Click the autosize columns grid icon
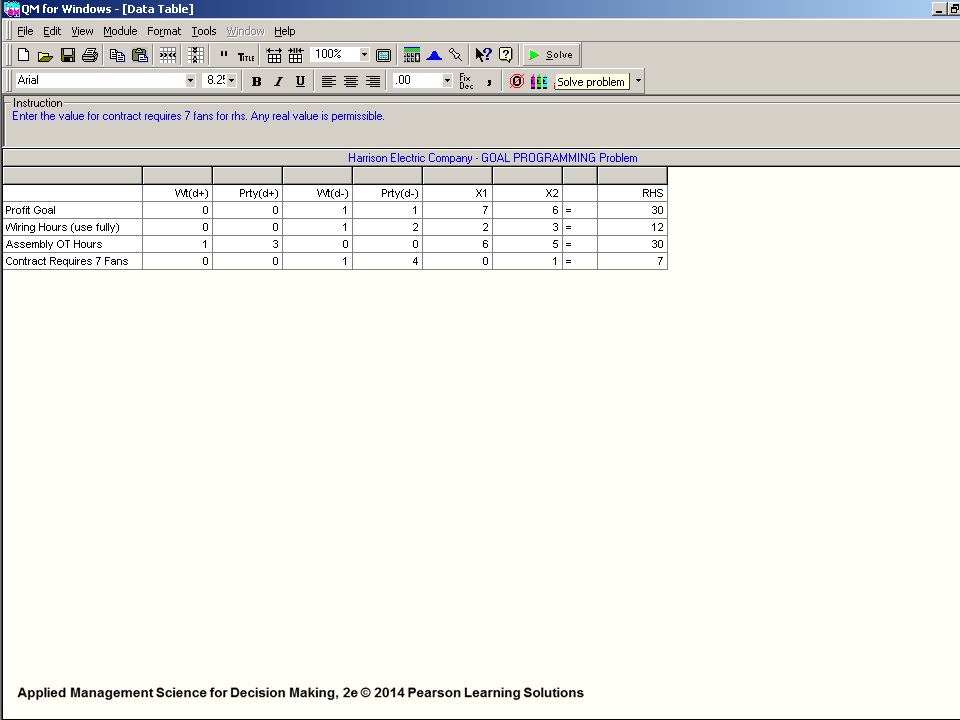The width and height of the screenshot is (960, 720). (168, 55)
